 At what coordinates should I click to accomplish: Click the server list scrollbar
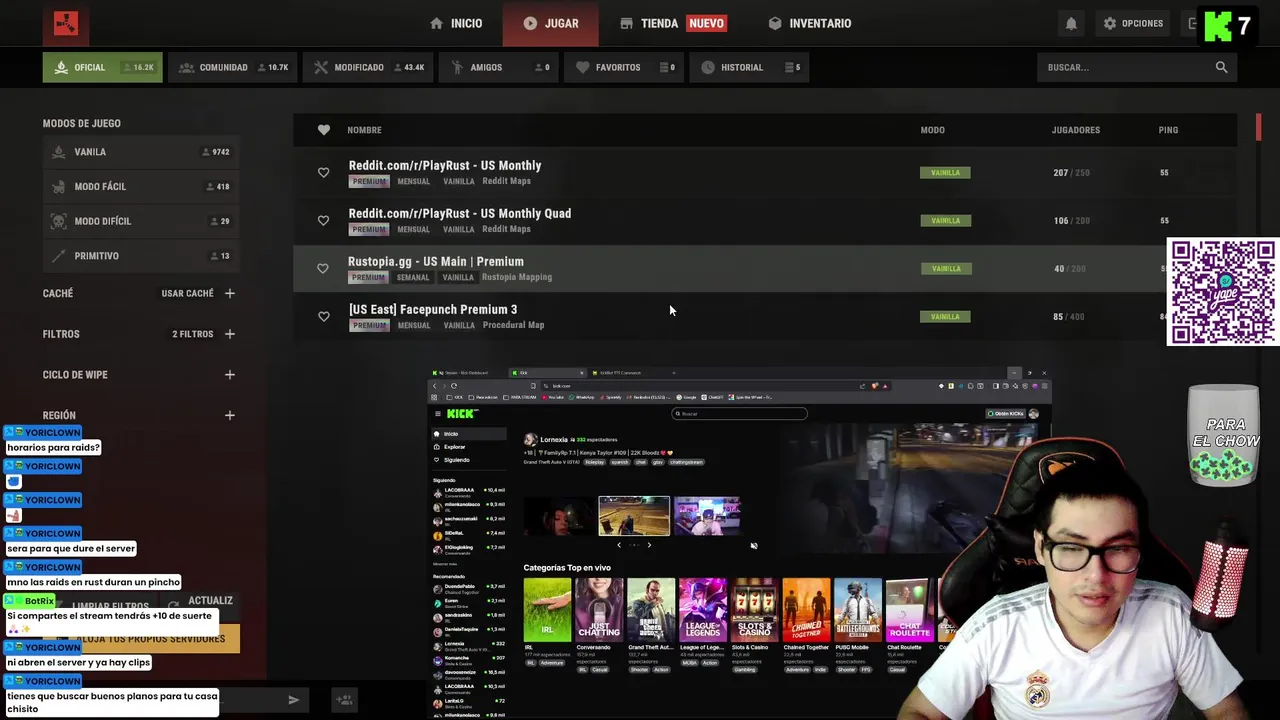pyautogui.click(x=1259, y=127)
